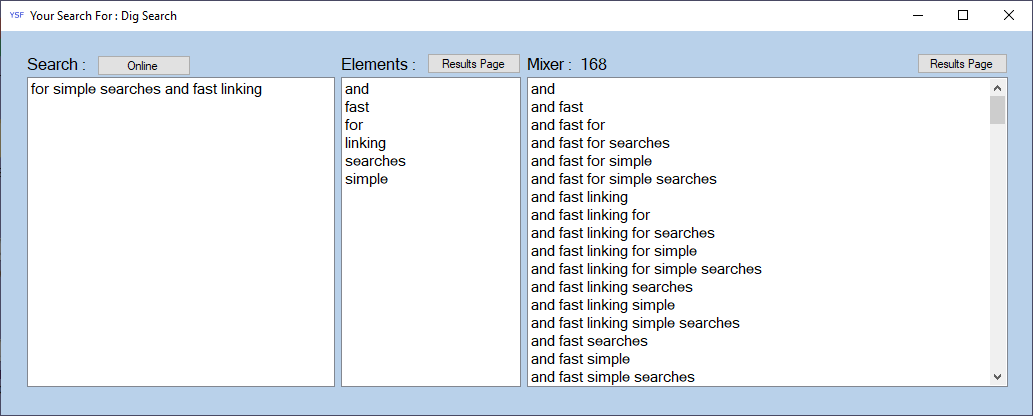Click inside the Search text box
This screenshot has width=1033, height=416.
point(180,230)
